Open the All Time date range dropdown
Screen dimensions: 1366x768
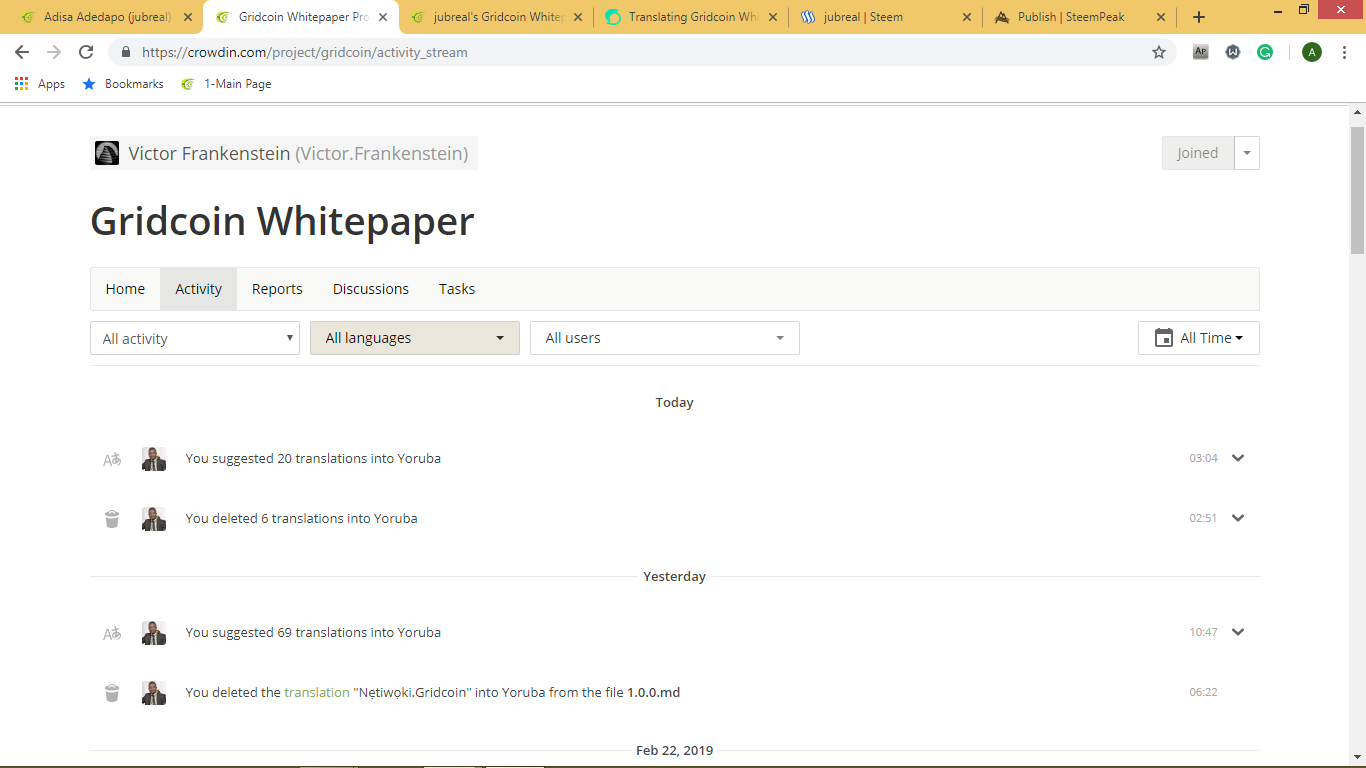[1199, 338]
